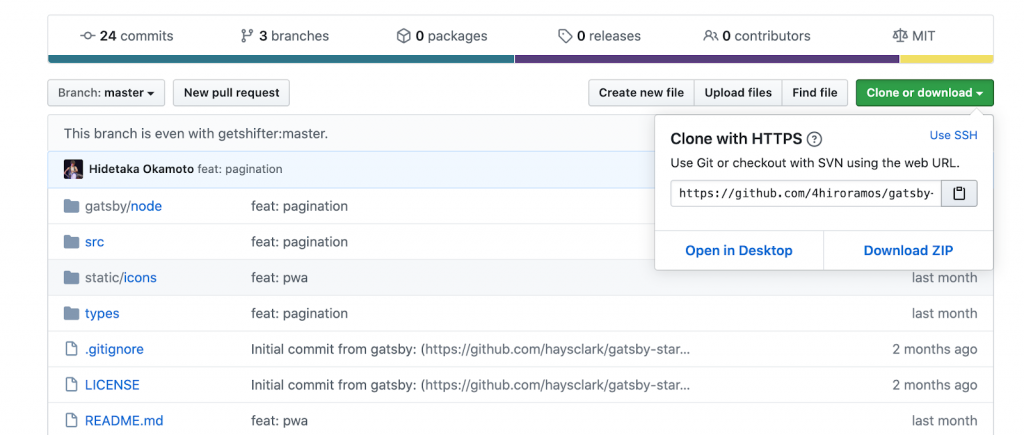Screen dimensions: 1024x435
Task: Click Hidetaka Okamoto's avatar thumbnail
Action: tap(73, 169)
